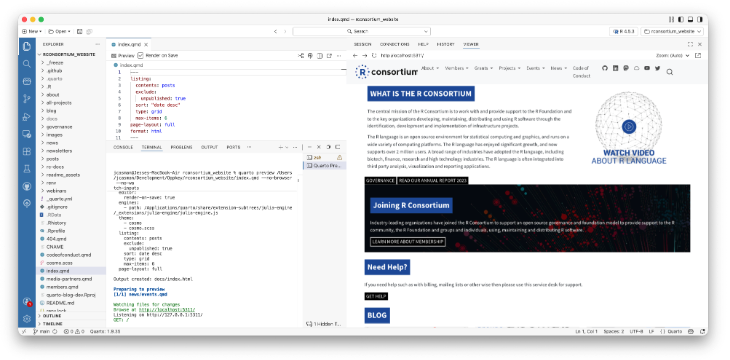The width and height of the screenshot is (730, 360).
Task: Click the Get Help button
Action: pos(376,296)
